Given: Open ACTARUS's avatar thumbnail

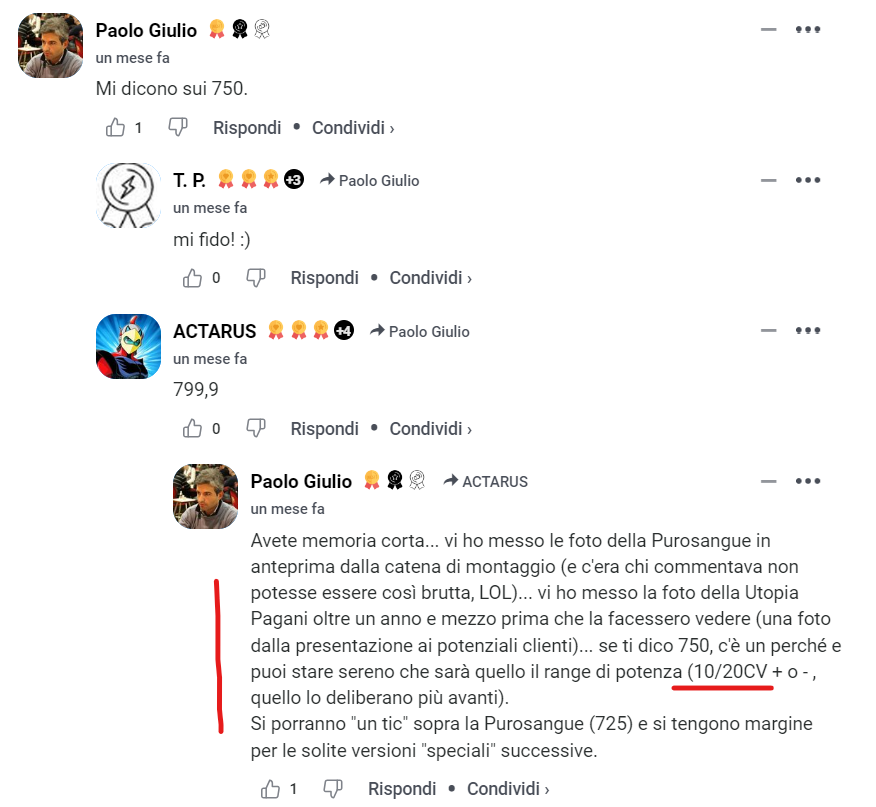Looking at the screenshot, I should [128, 346].
